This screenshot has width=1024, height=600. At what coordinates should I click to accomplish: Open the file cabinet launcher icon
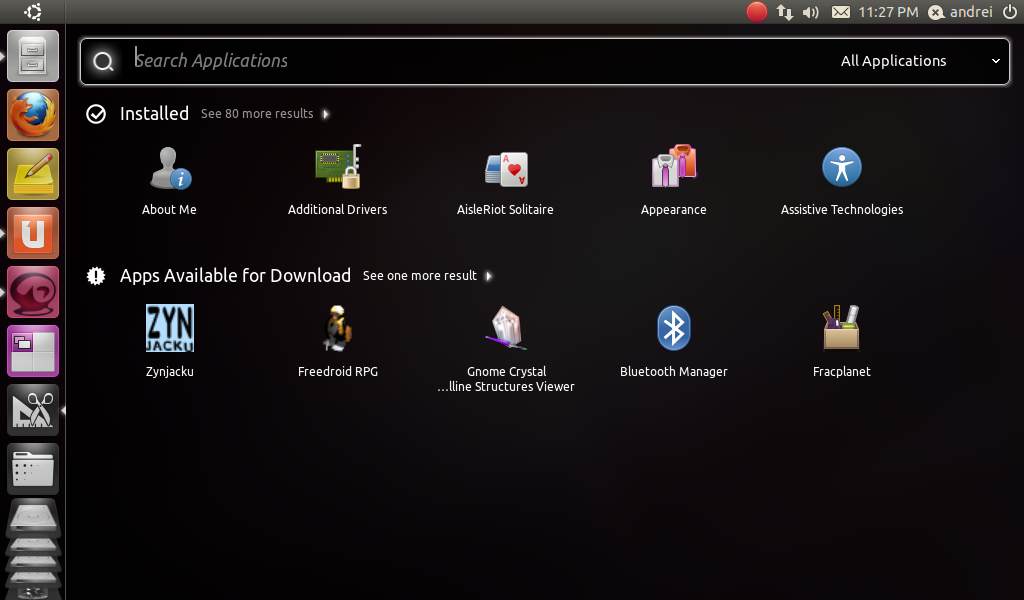coord(33,56)
